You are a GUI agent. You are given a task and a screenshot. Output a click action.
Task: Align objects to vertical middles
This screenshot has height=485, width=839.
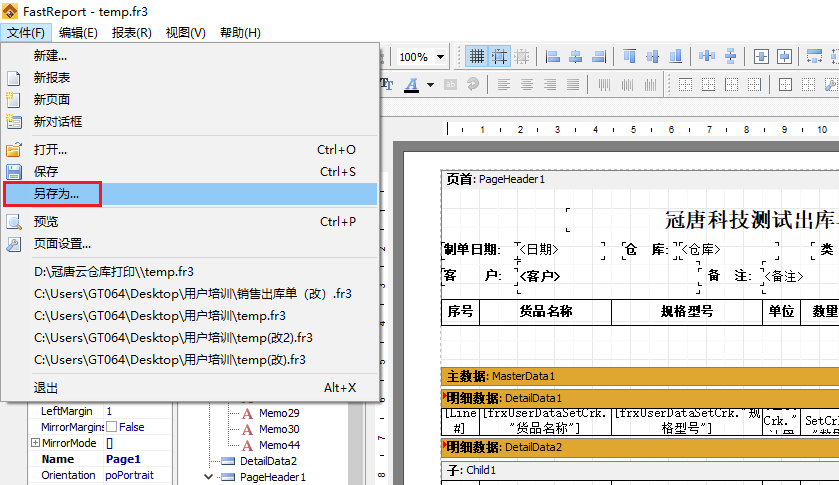pyautogui.click(x=653, y=56)
